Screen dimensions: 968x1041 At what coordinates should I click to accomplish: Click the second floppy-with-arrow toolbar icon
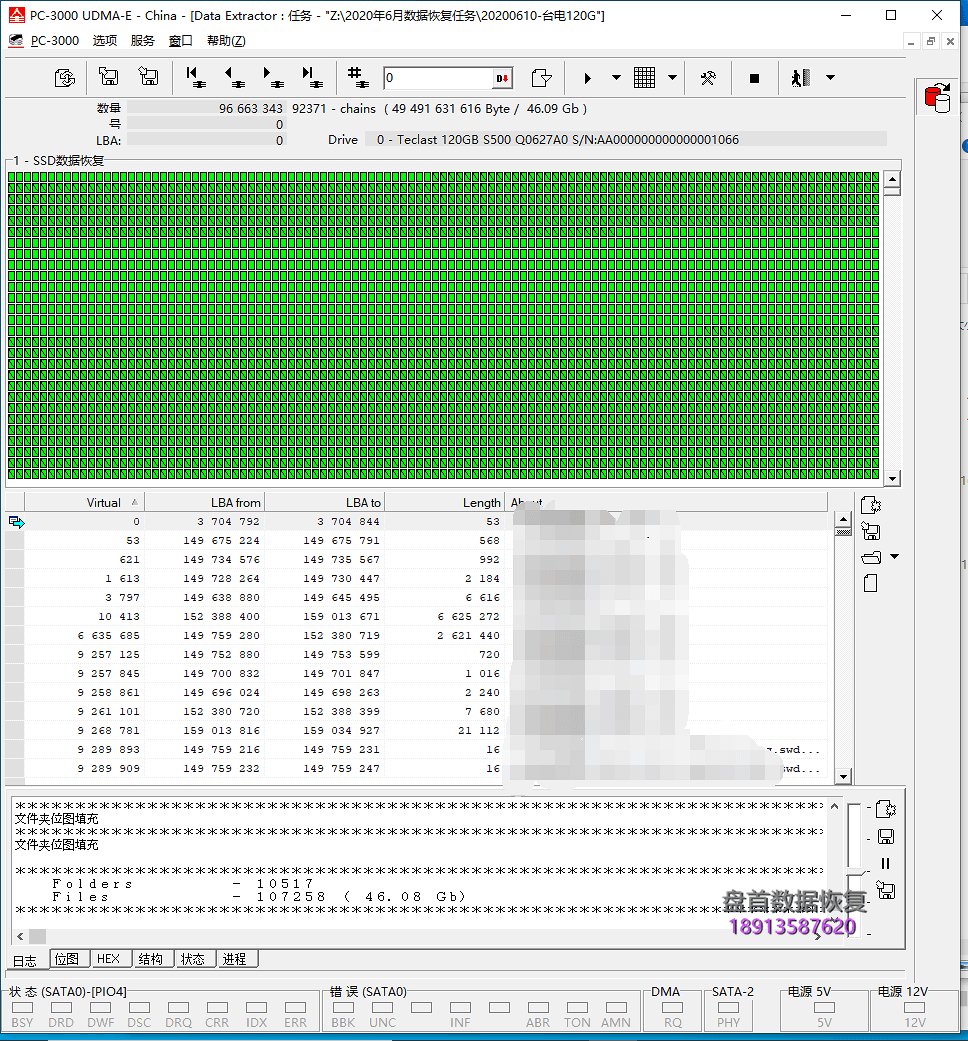tap(148, 77)
